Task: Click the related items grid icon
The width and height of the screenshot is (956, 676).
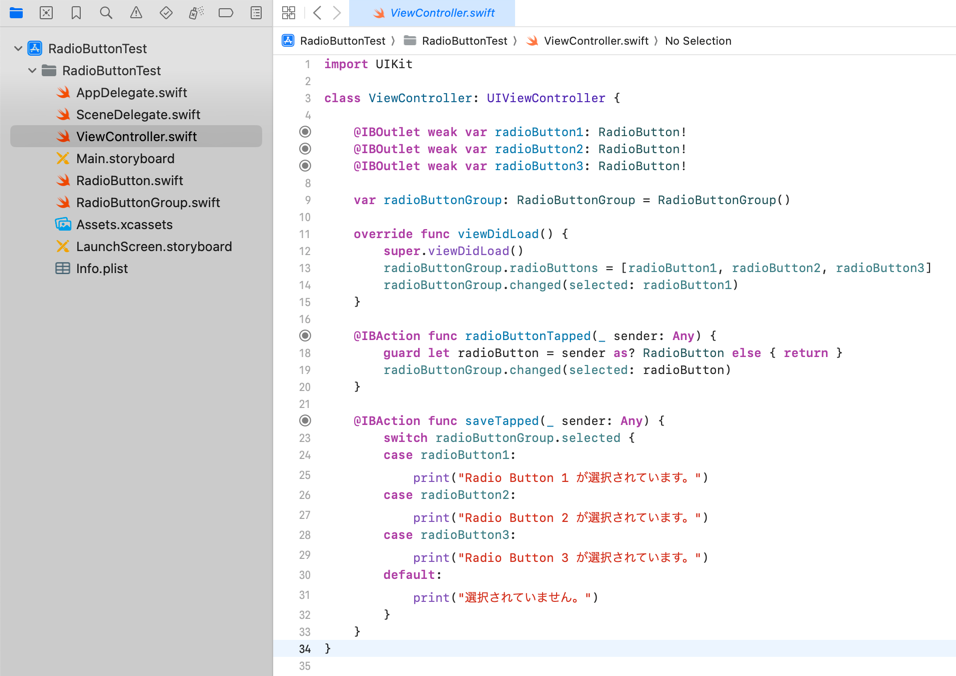Action: (289, 13)
